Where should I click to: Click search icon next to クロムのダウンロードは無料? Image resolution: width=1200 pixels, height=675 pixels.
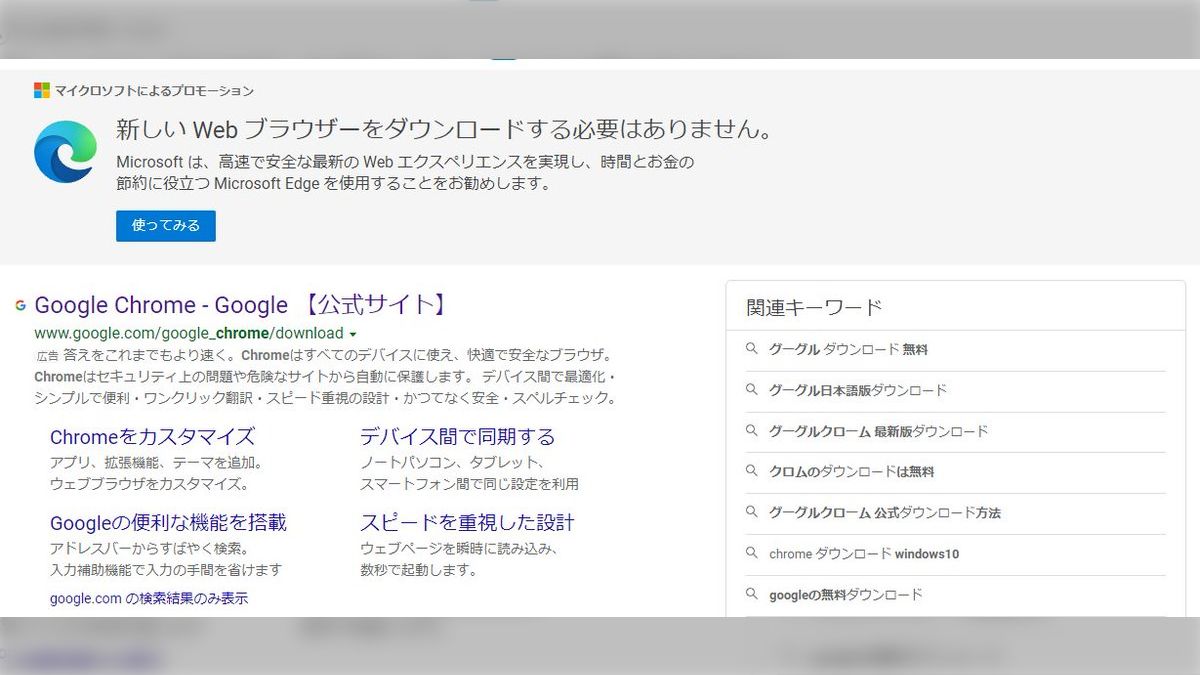(x=752, y=471)
